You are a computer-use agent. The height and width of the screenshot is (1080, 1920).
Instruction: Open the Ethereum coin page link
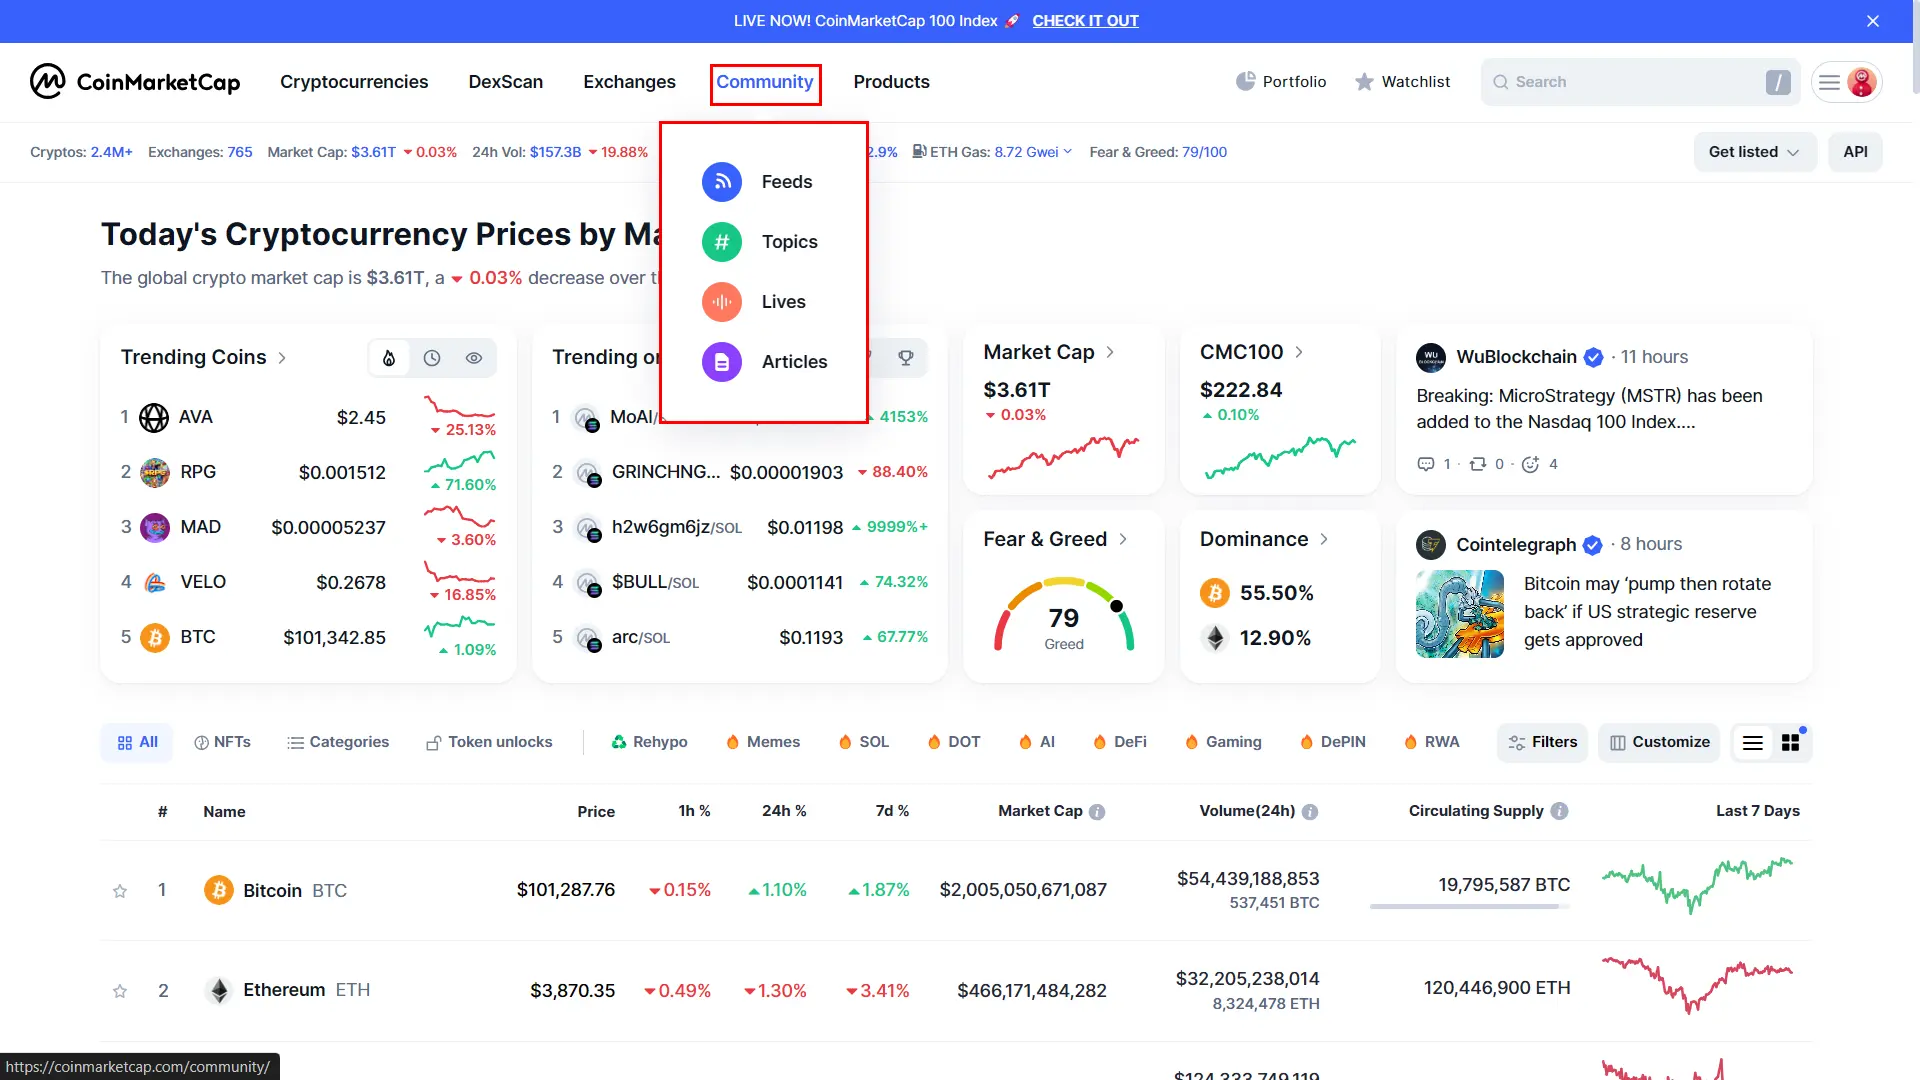(287, 990)
